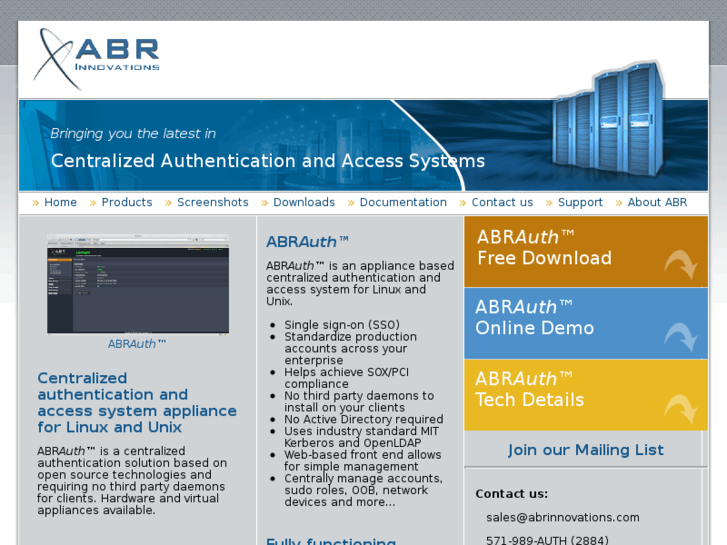Viewport: 727px width, 545px height.
Task: Select the Contact us nav link
Action: coord(502,202)
